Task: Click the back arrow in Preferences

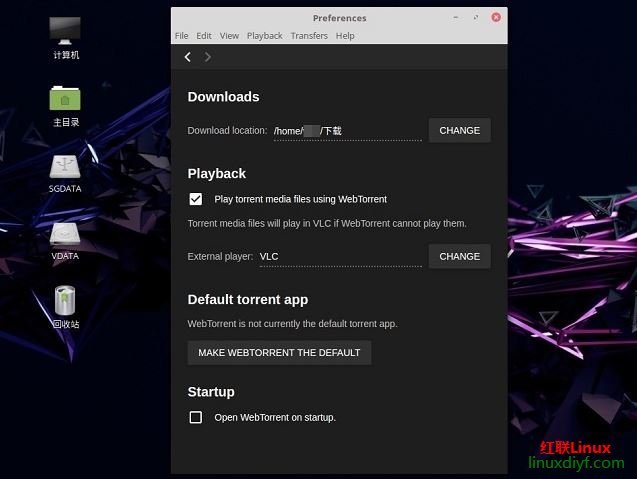Action: click(x=188, y=58)
